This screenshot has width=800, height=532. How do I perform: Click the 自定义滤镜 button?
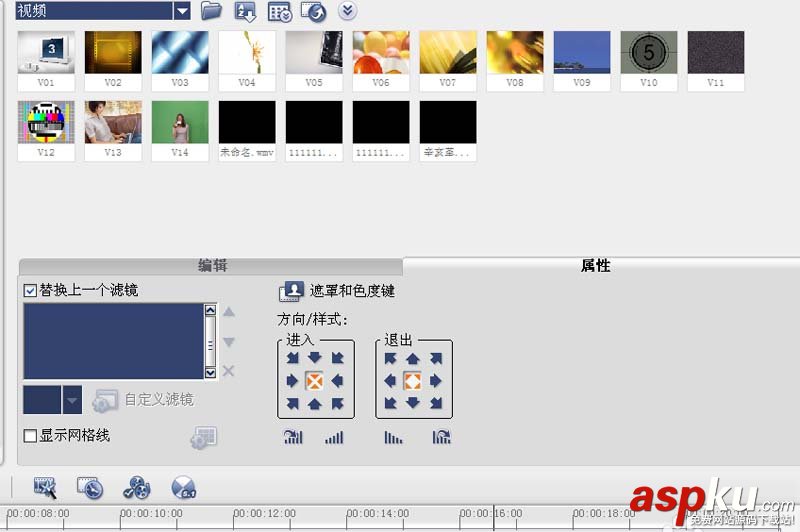click(x=143, y=400)
